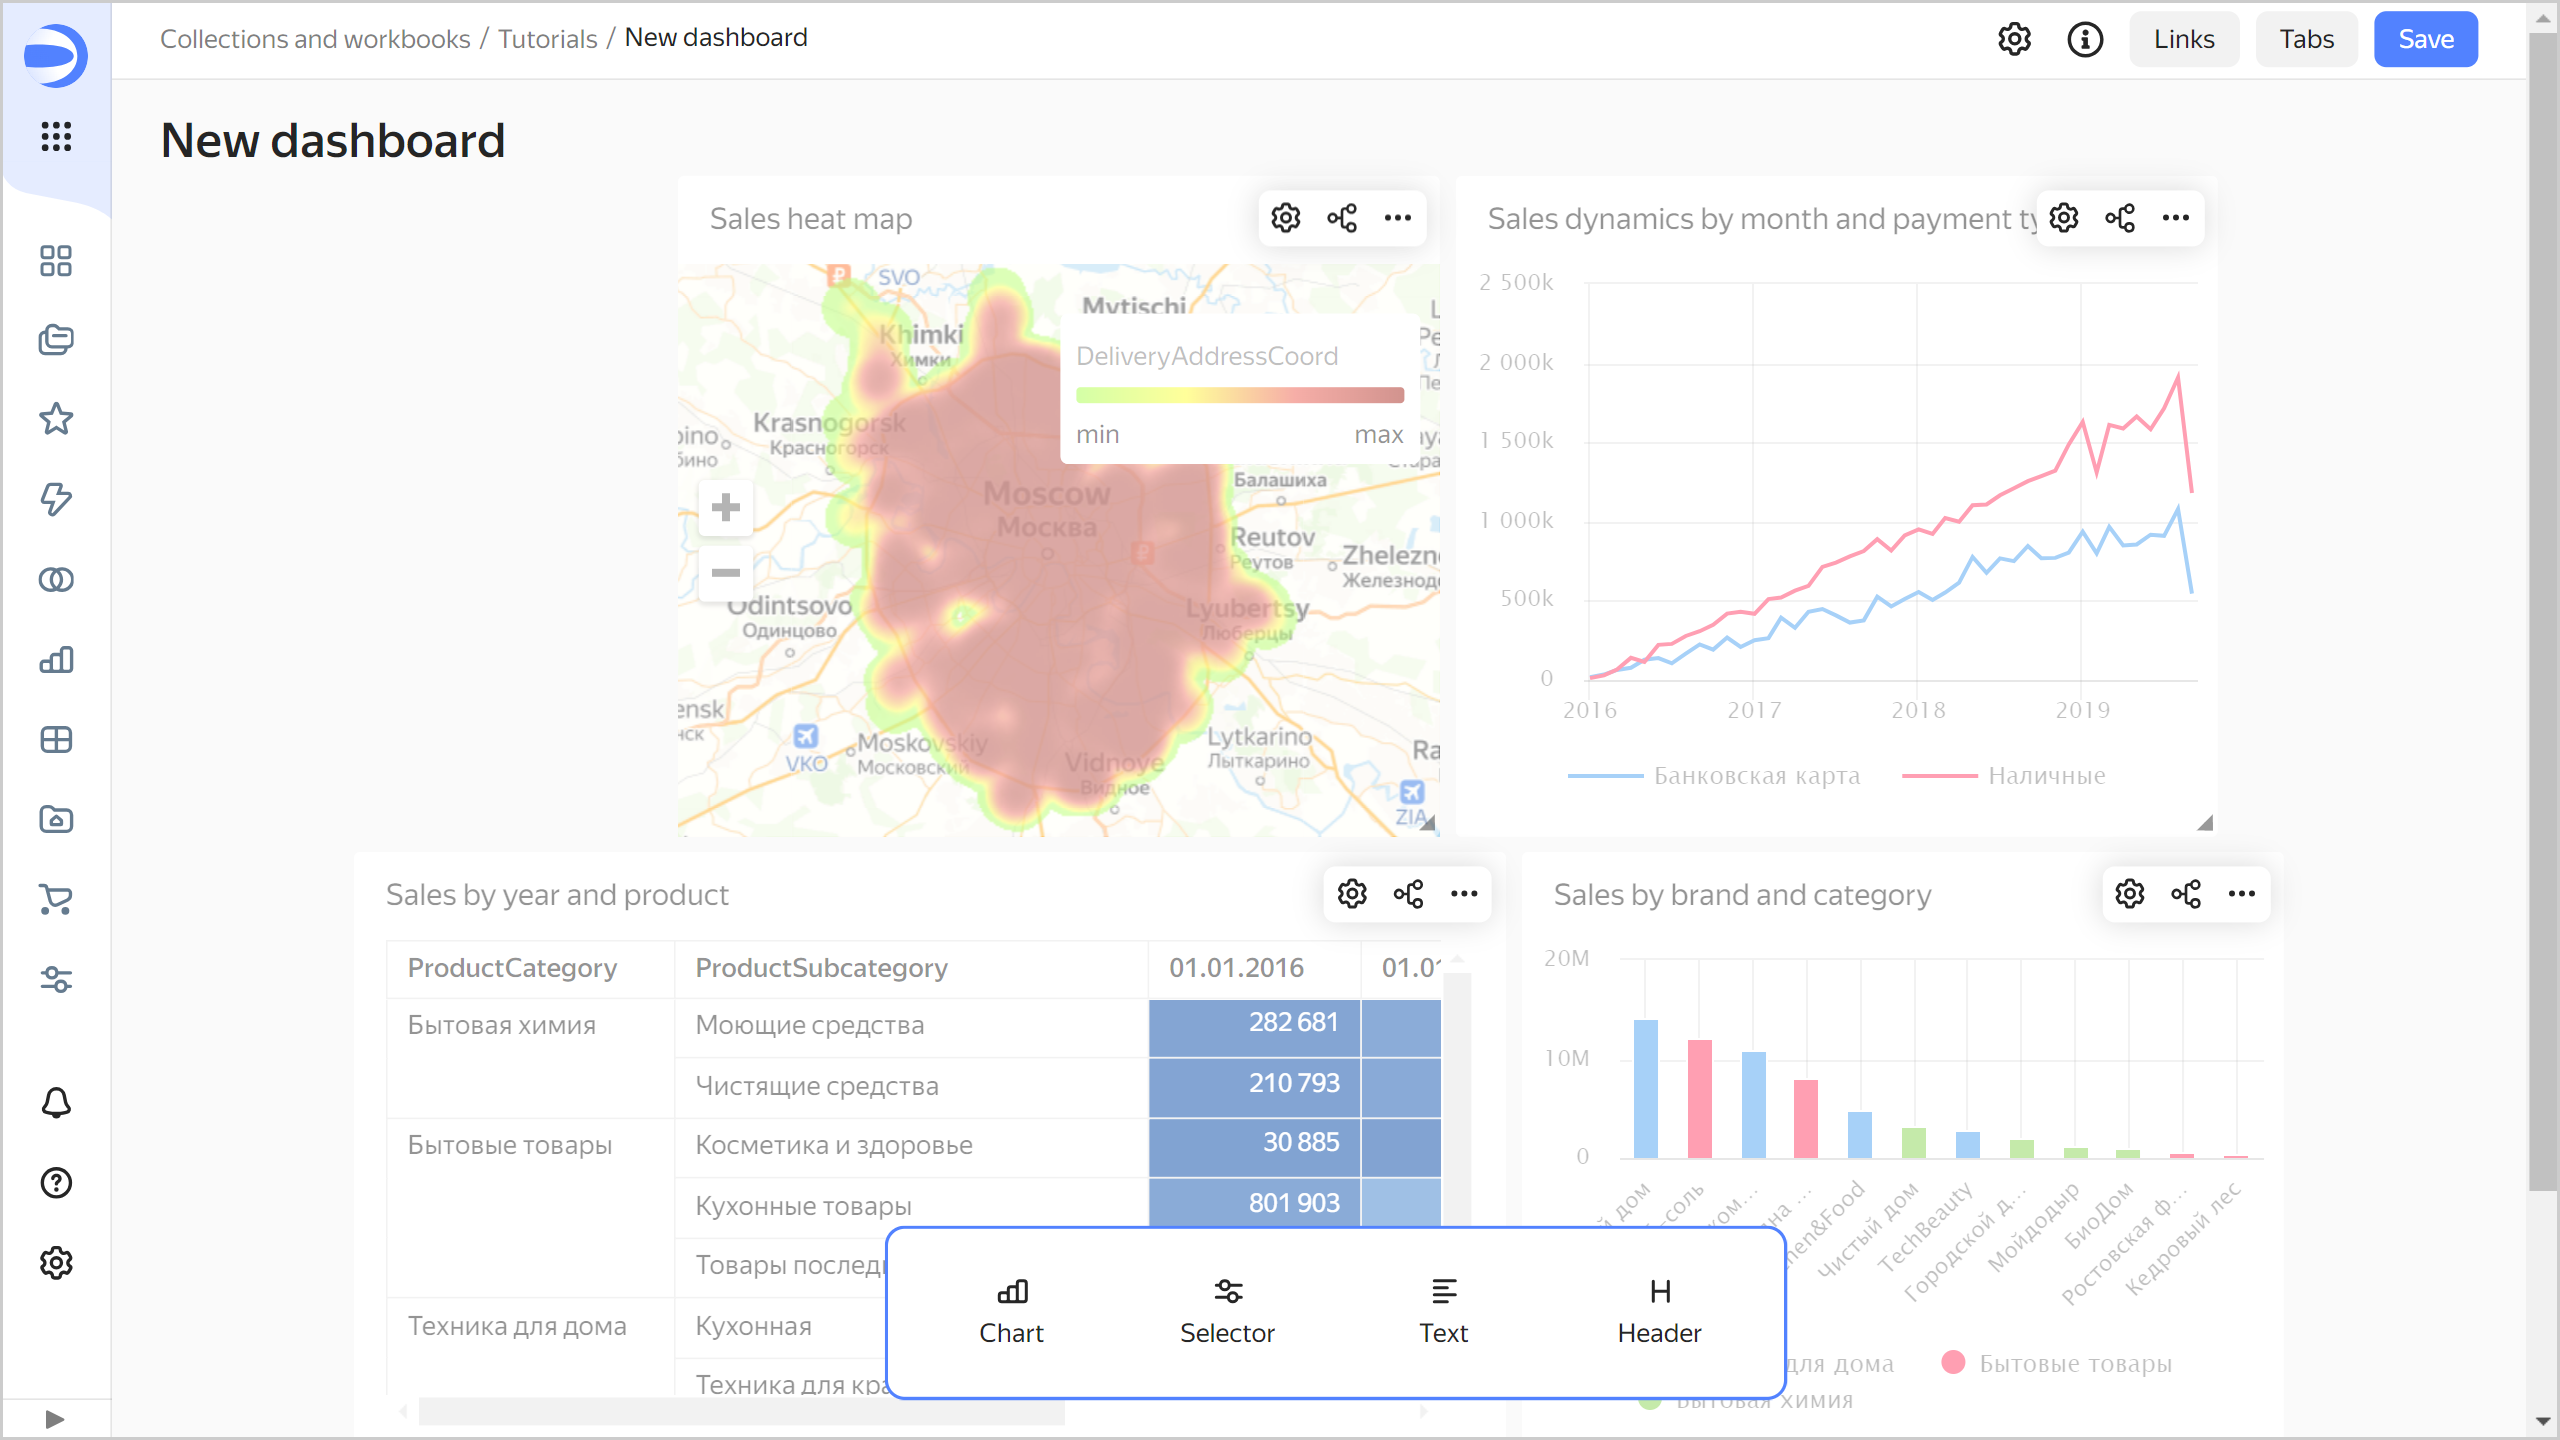Open Tutorials breadcrumb link

click(x=547, y=39)
